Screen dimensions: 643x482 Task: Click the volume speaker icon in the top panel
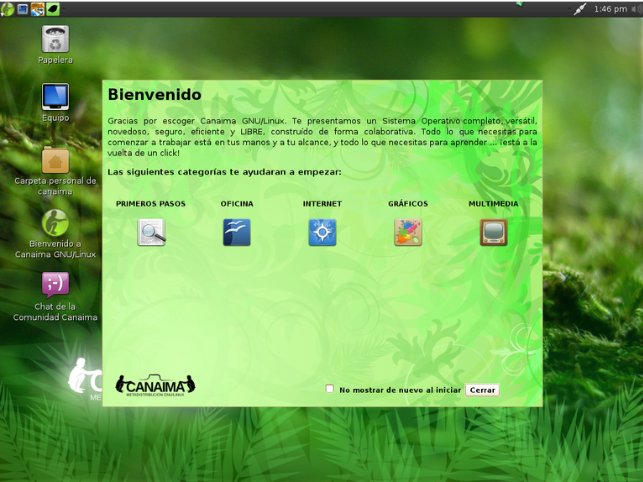point(636,9)
